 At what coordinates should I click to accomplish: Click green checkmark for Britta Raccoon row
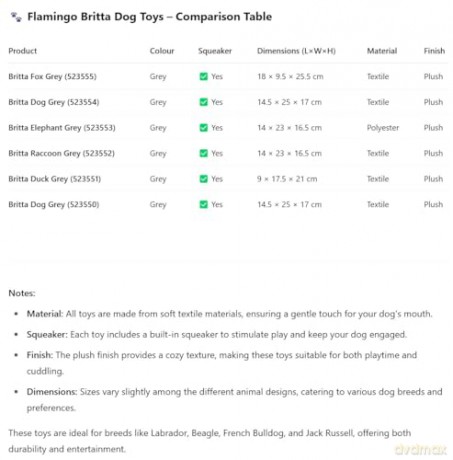(203, 153)
